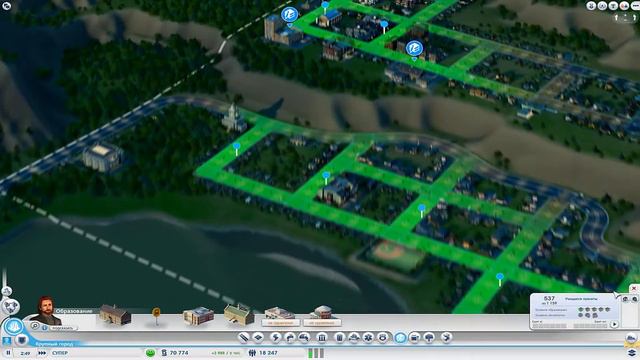Open the Roads menu icon
This screenshot has height=360, width=640.
pos(244,338)
